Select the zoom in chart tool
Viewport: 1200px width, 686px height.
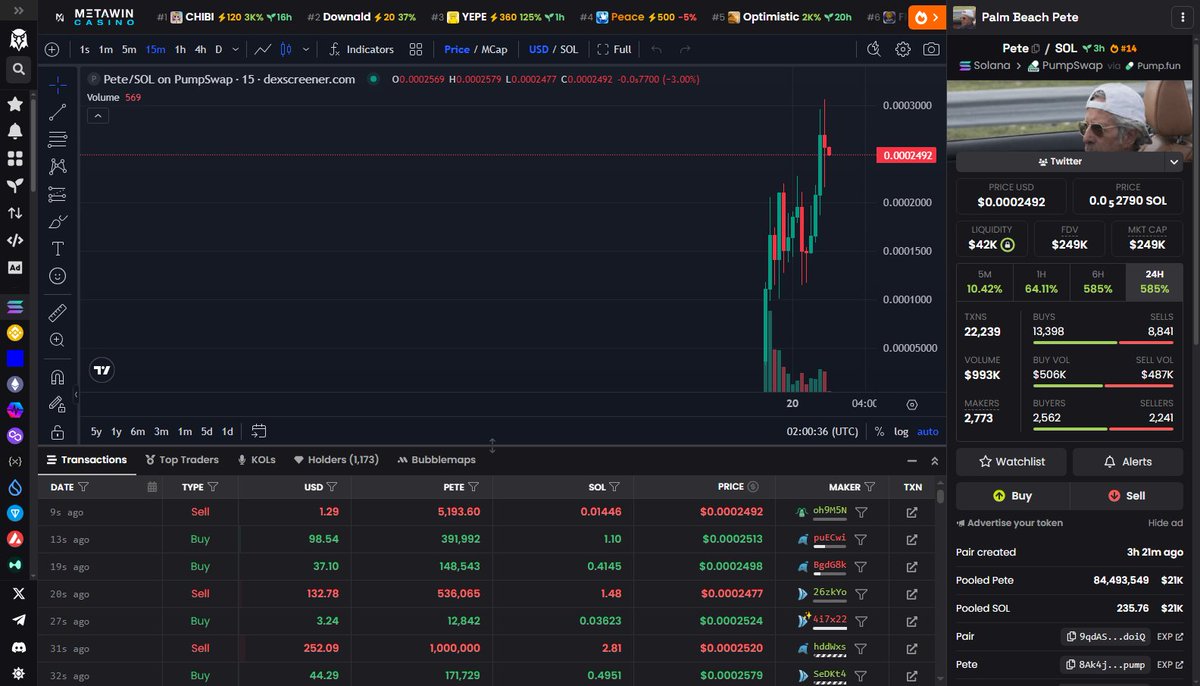(x=58, y=340)
